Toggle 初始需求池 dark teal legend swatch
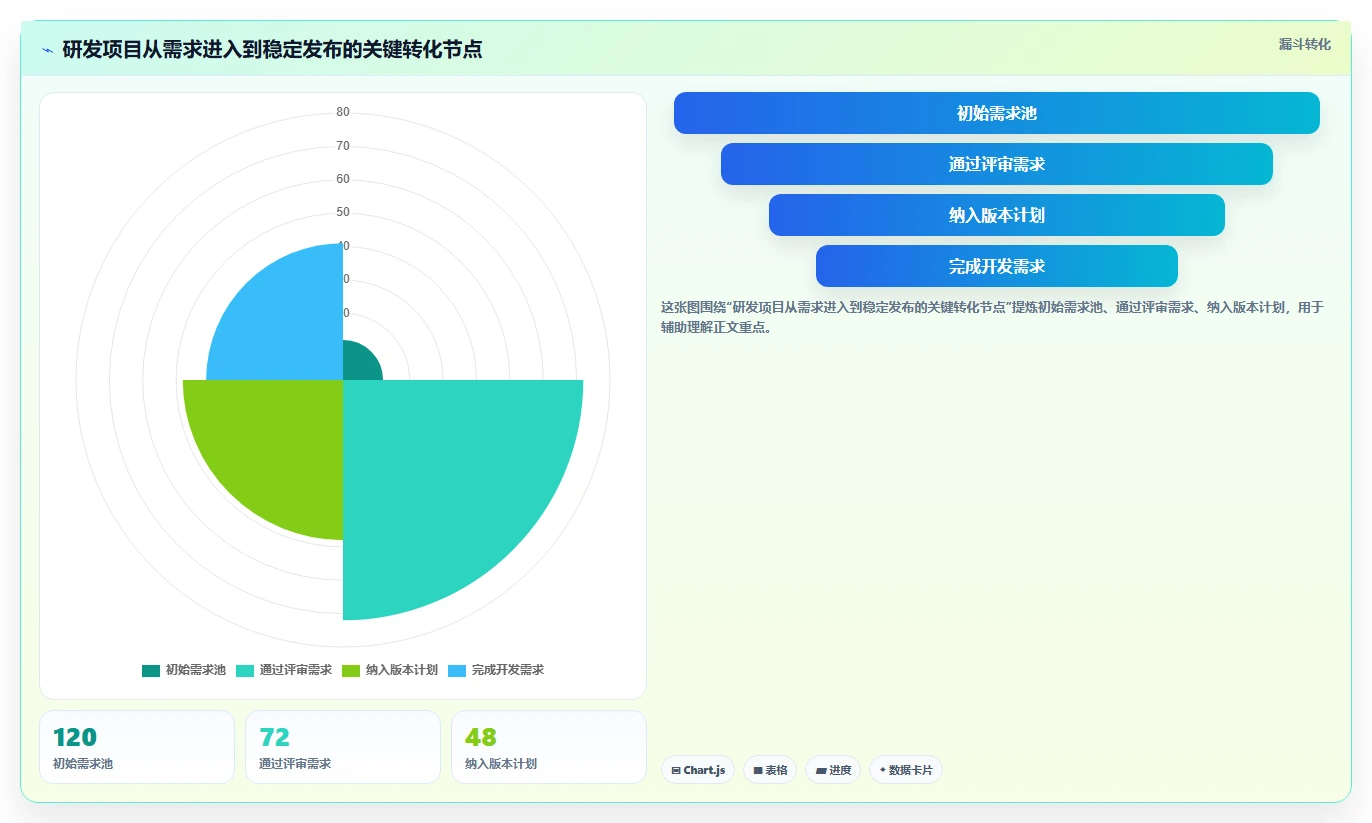Viewport: 1372px width, 823px height. pos(151,670)
